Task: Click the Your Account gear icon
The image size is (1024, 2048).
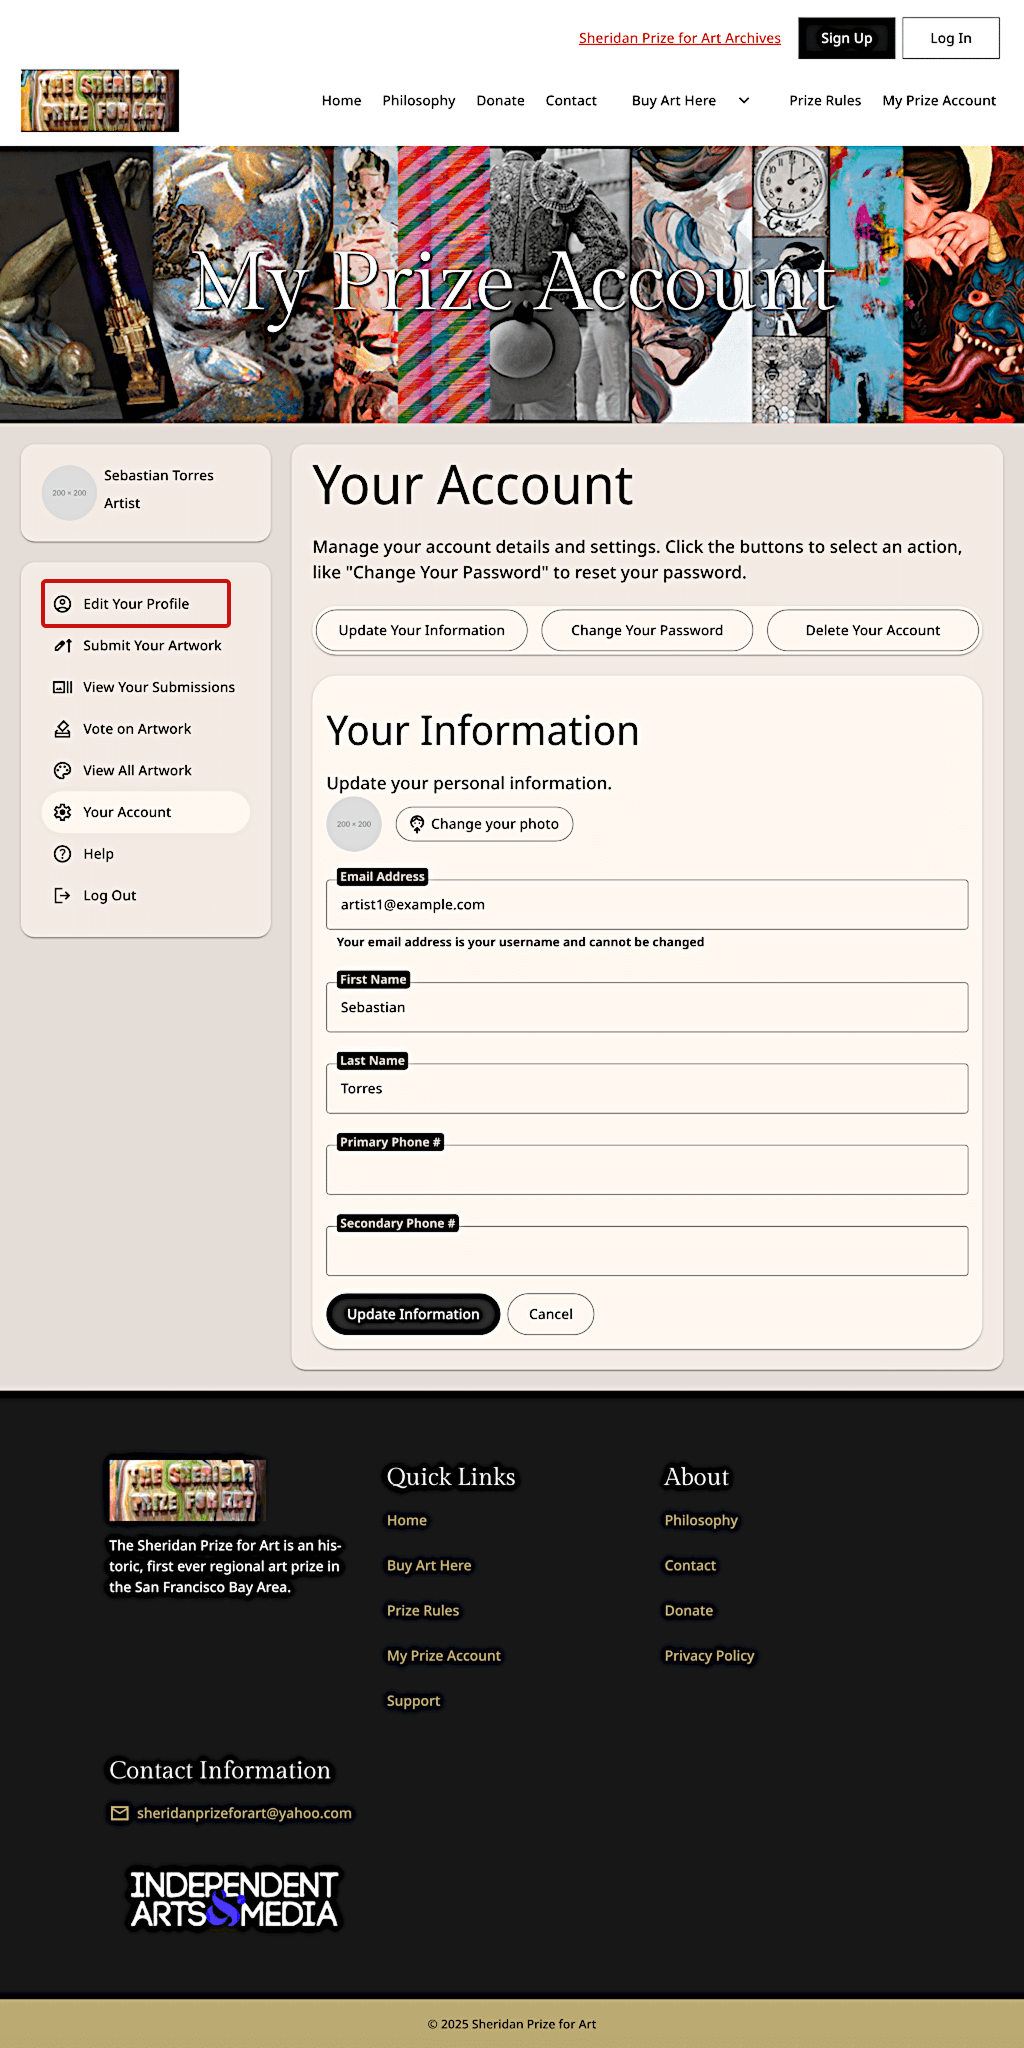Action: [x=62, y=813]
